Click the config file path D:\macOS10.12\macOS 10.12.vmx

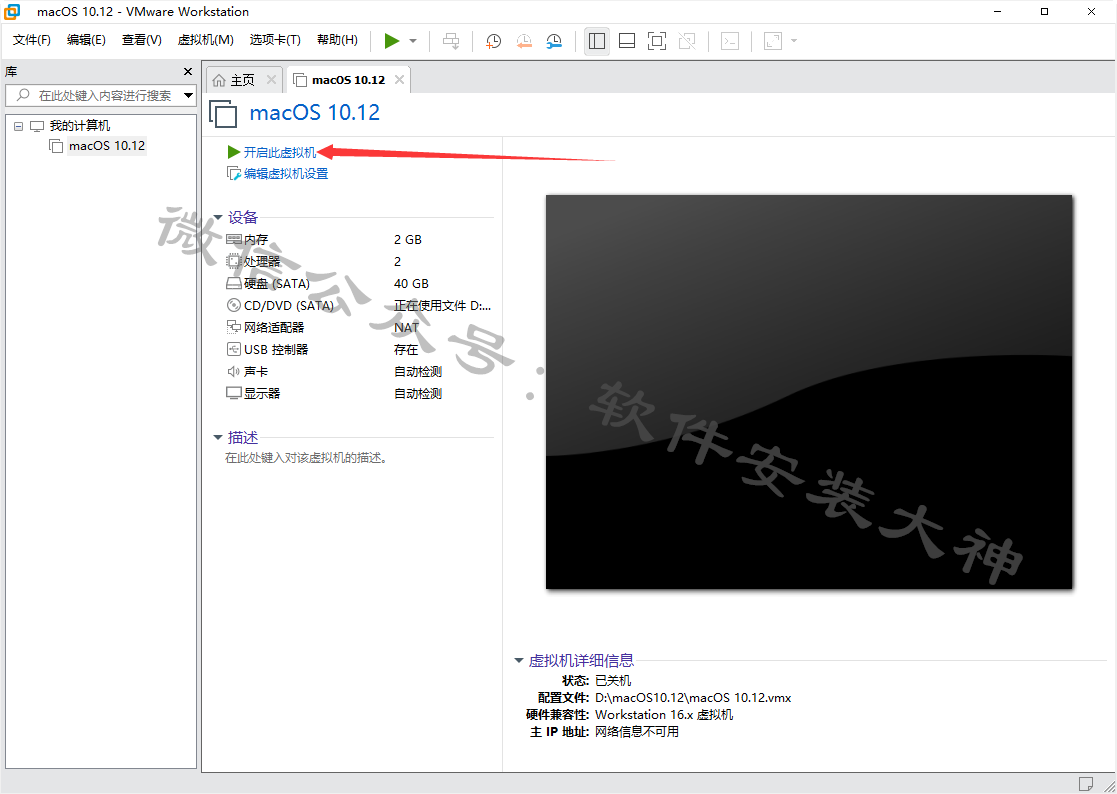click(693, 698)
